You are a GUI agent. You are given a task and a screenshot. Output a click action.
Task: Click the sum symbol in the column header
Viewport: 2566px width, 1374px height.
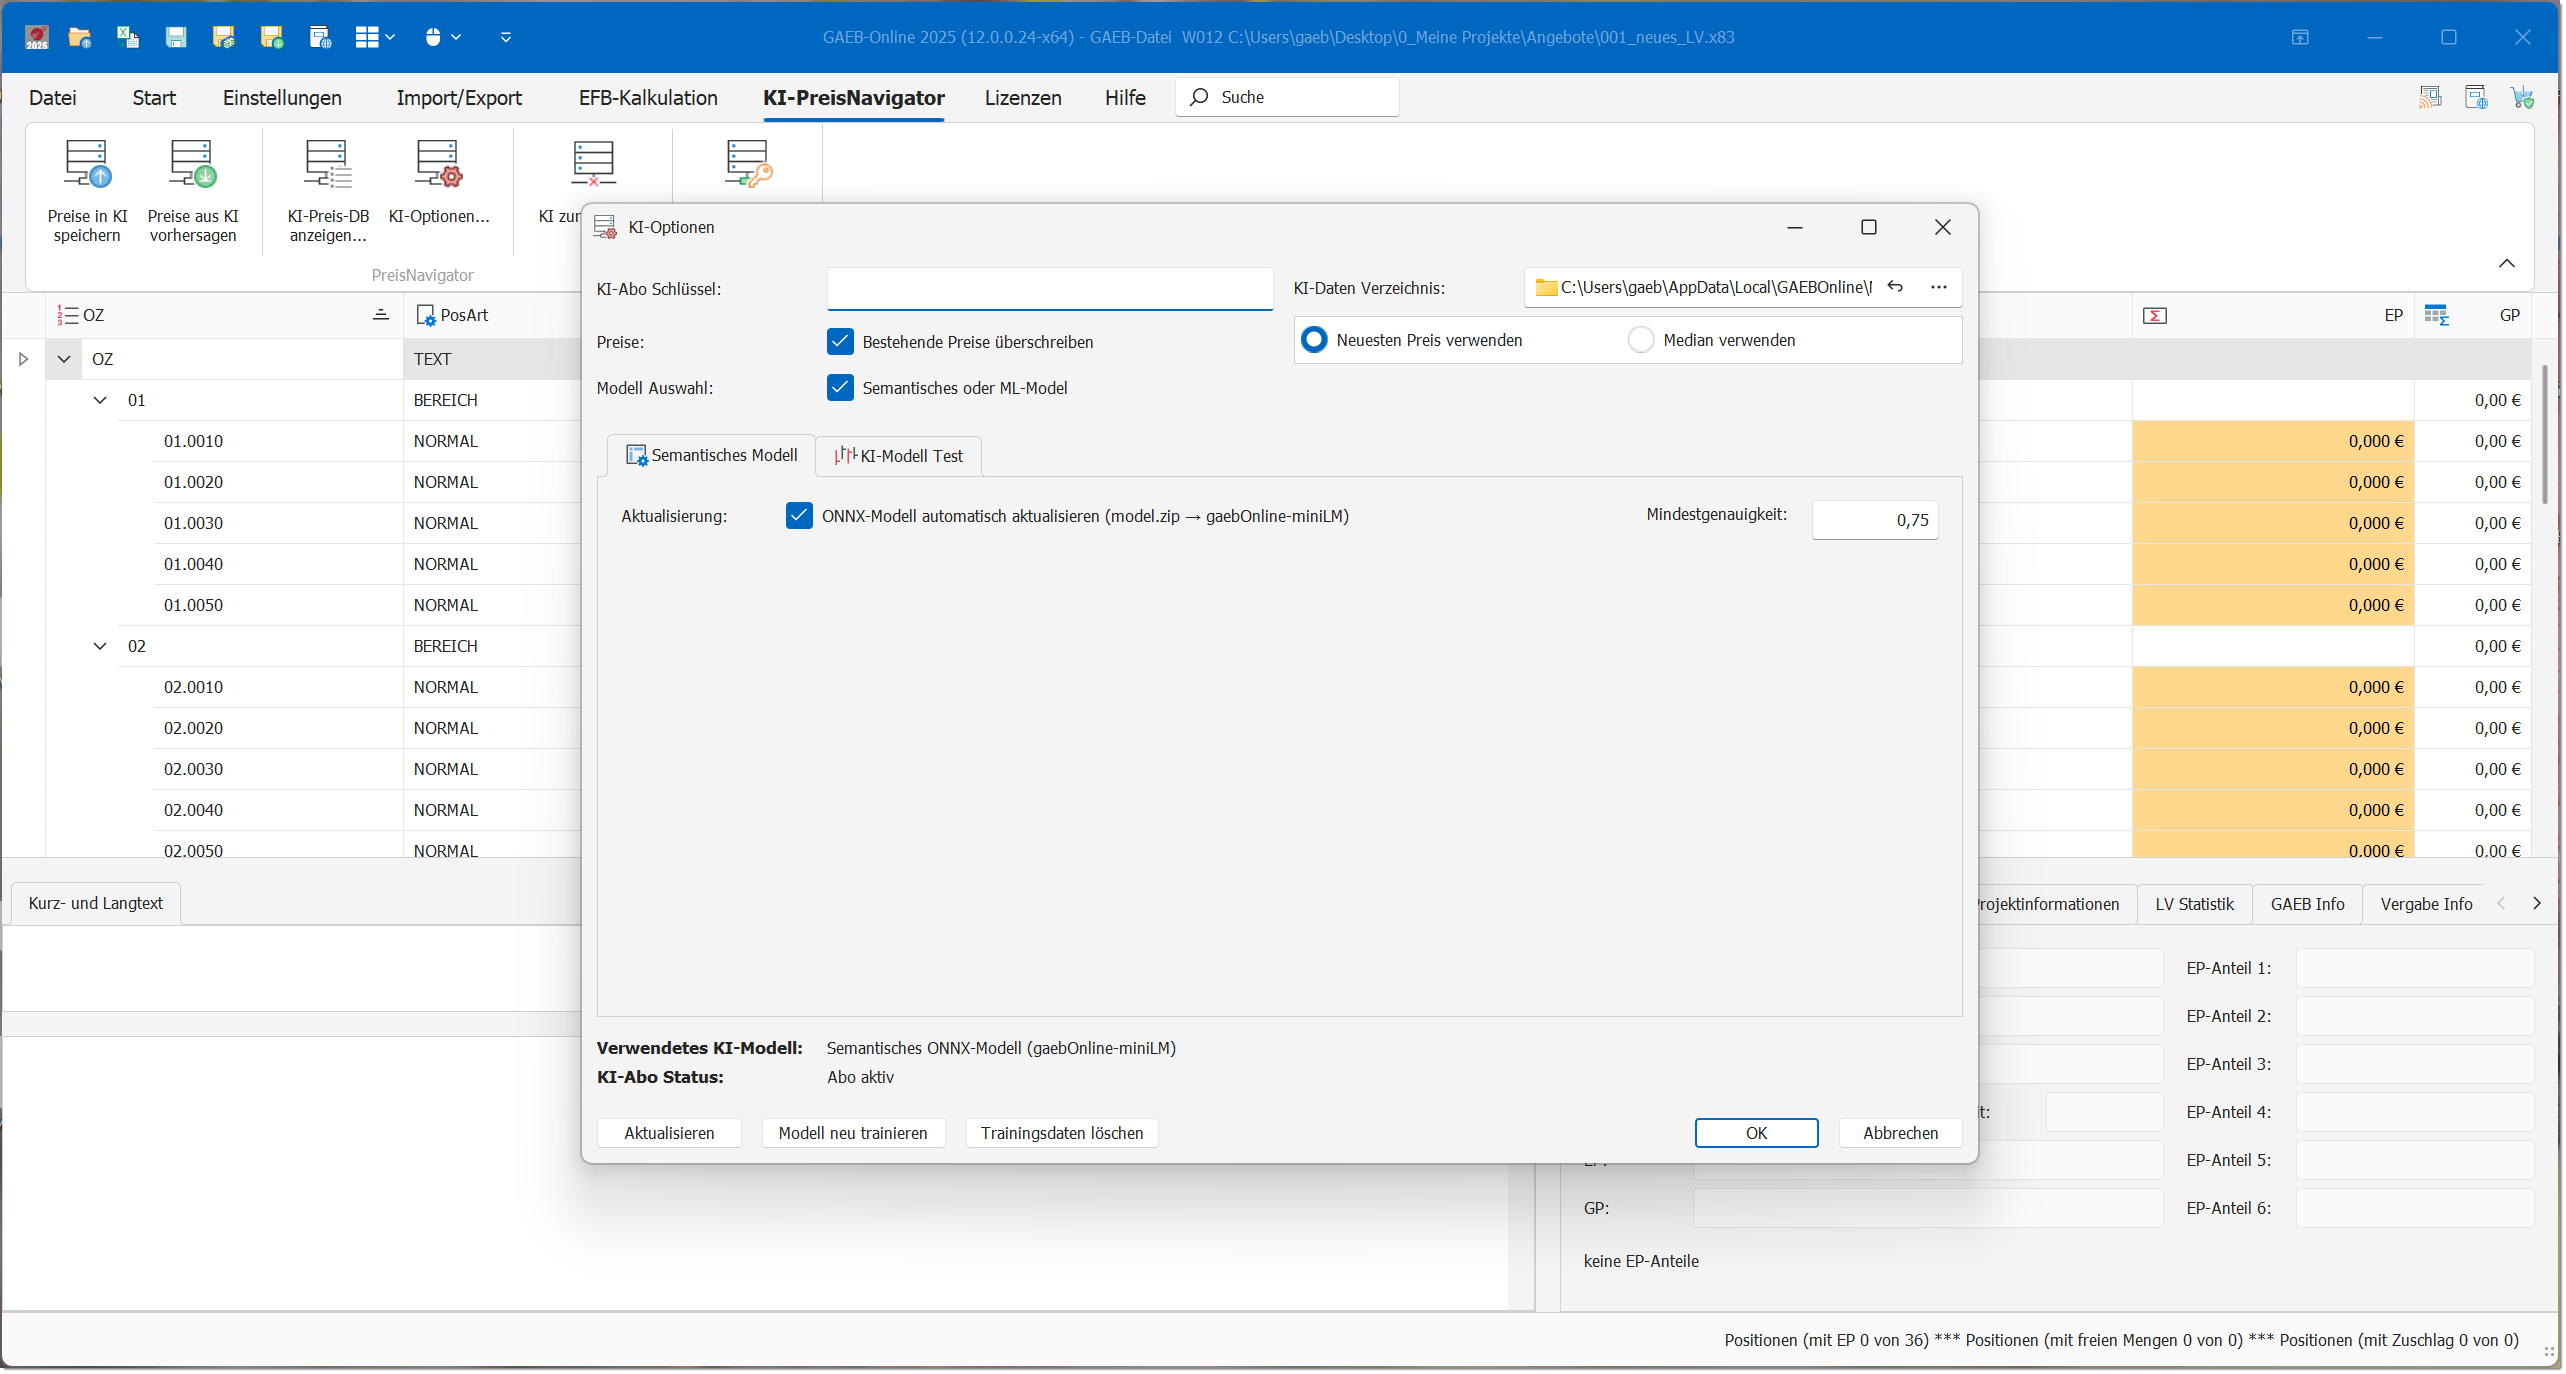point(2155,315)
